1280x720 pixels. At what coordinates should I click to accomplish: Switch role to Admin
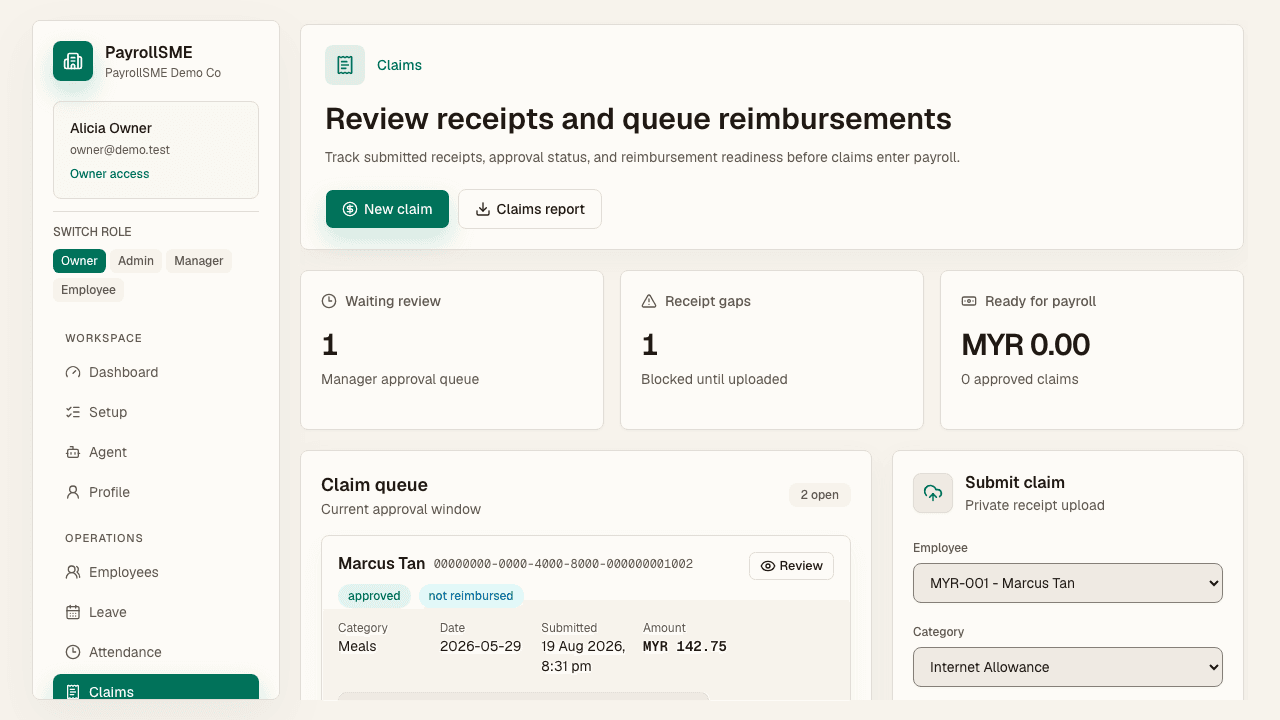tap(136, 261)
